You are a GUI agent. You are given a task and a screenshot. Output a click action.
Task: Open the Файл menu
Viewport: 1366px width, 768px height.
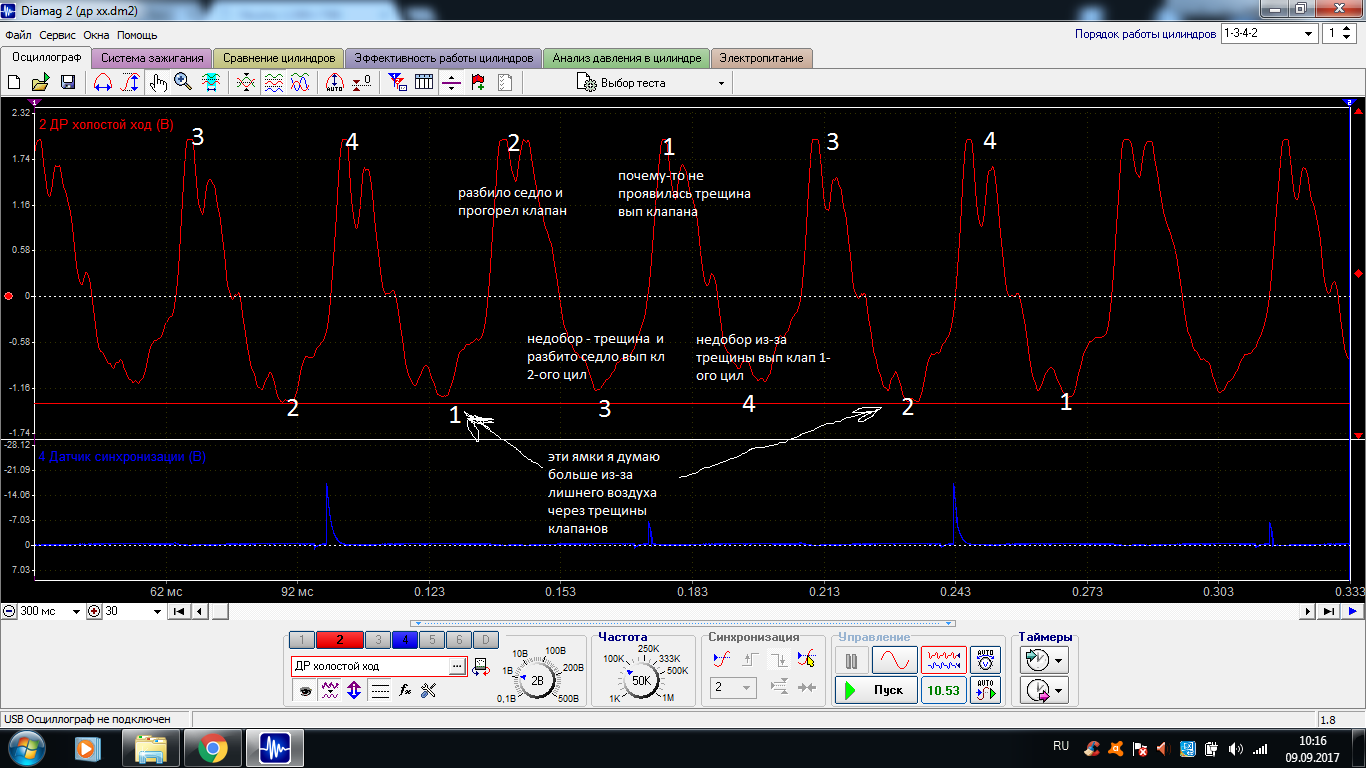[18, 34]
